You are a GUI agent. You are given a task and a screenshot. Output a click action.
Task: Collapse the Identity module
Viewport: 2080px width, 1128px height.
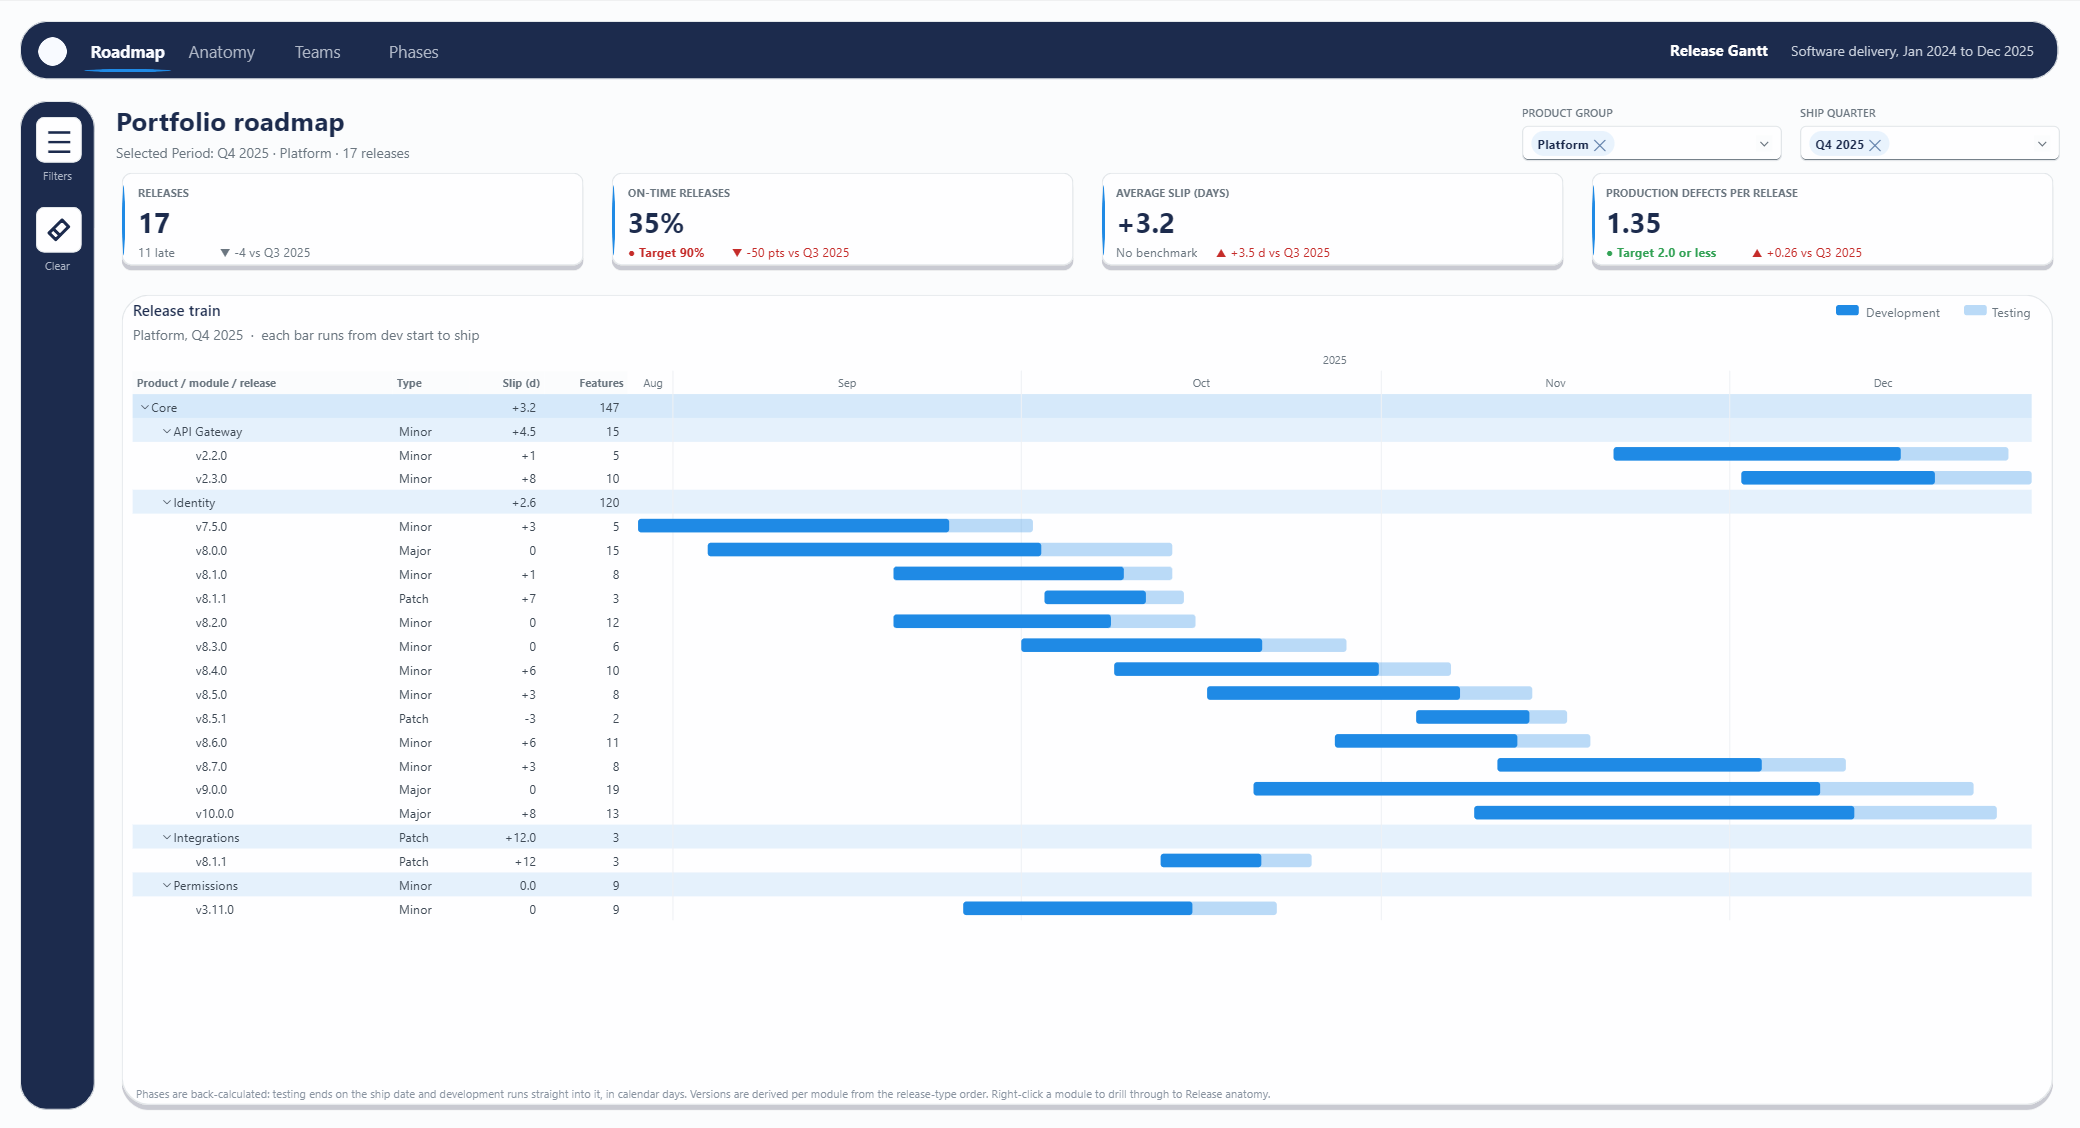(x=167, y=502)
